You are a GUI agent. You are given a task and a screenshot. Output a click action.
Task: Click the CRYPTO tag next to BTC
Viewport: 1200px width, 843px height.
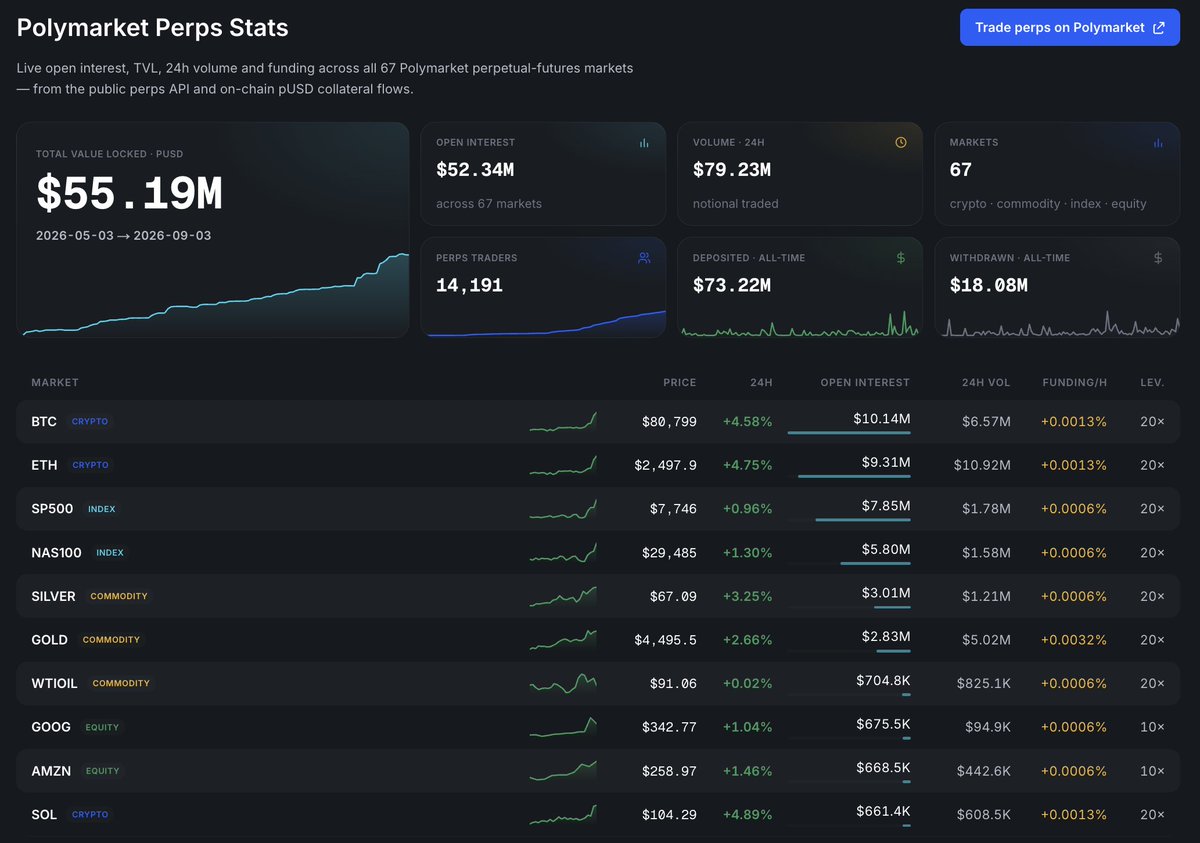point(90,422)
